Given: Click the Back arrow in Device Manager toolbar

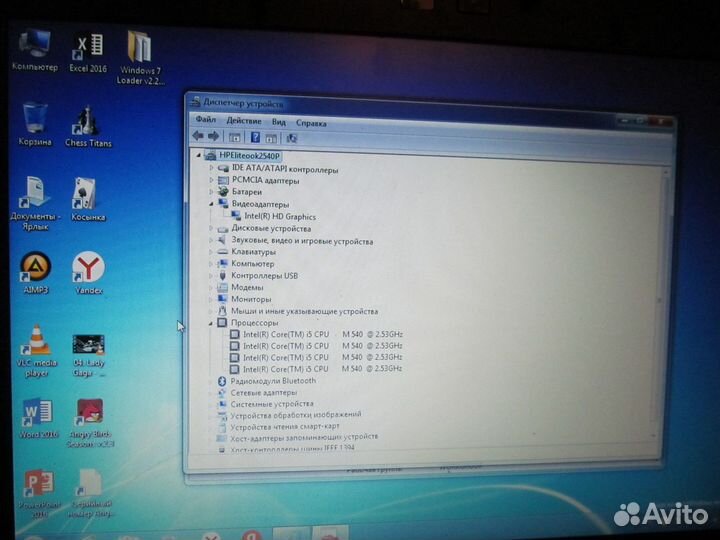Looking at the screenshot, I should [198, 135].
